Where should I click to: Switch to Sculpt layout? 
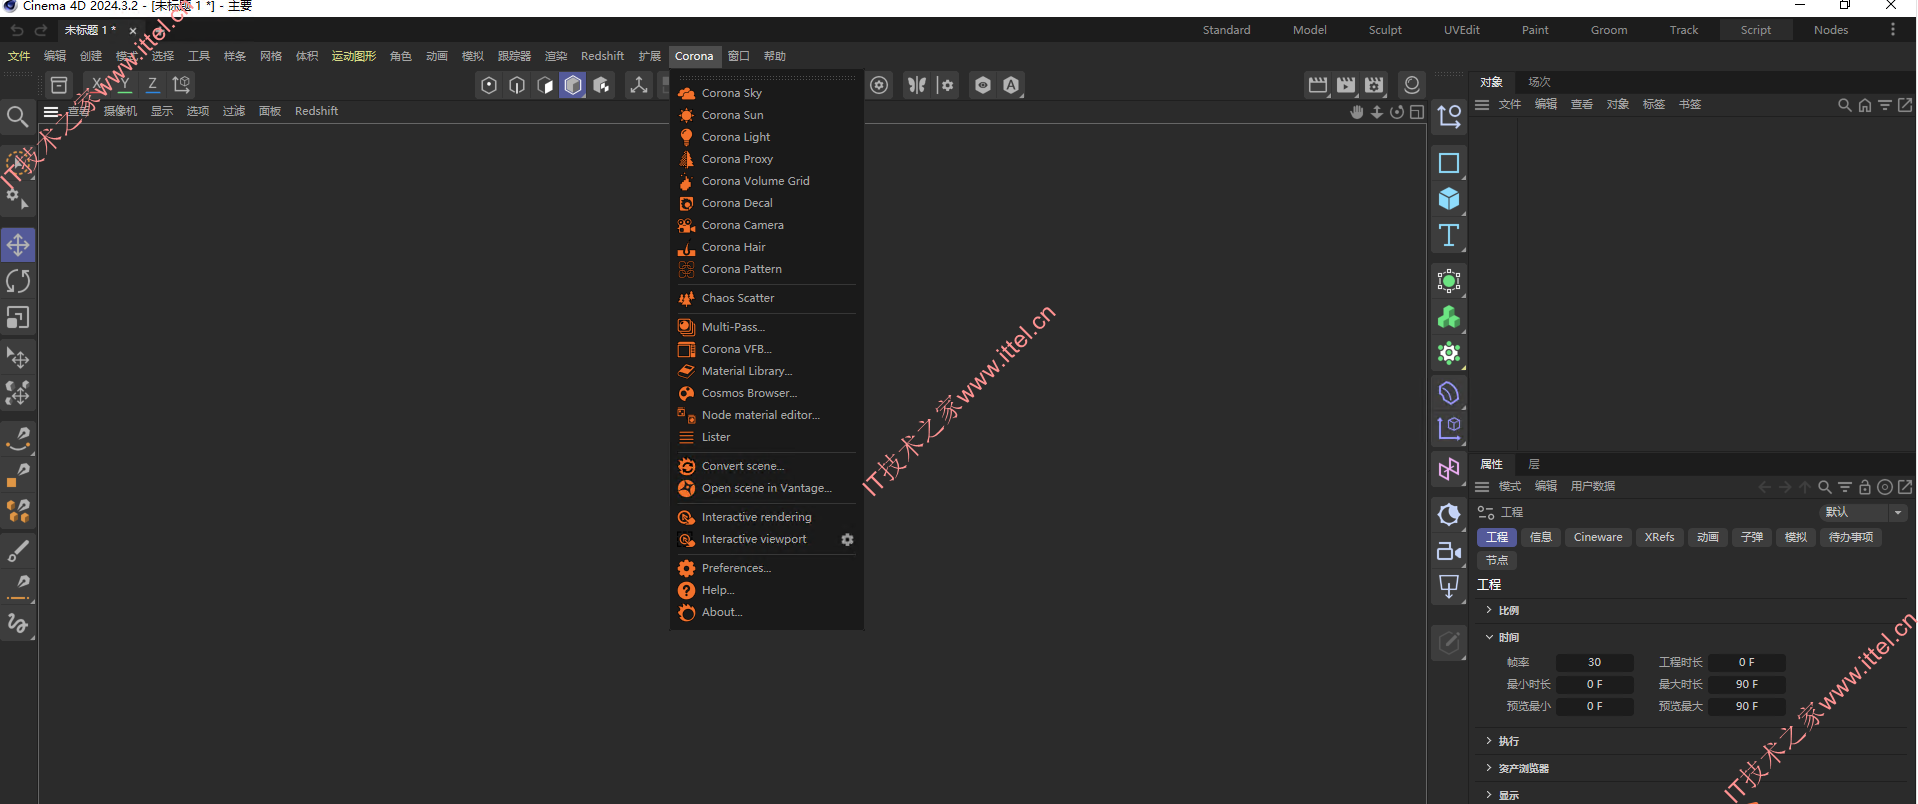(1385, 30)
